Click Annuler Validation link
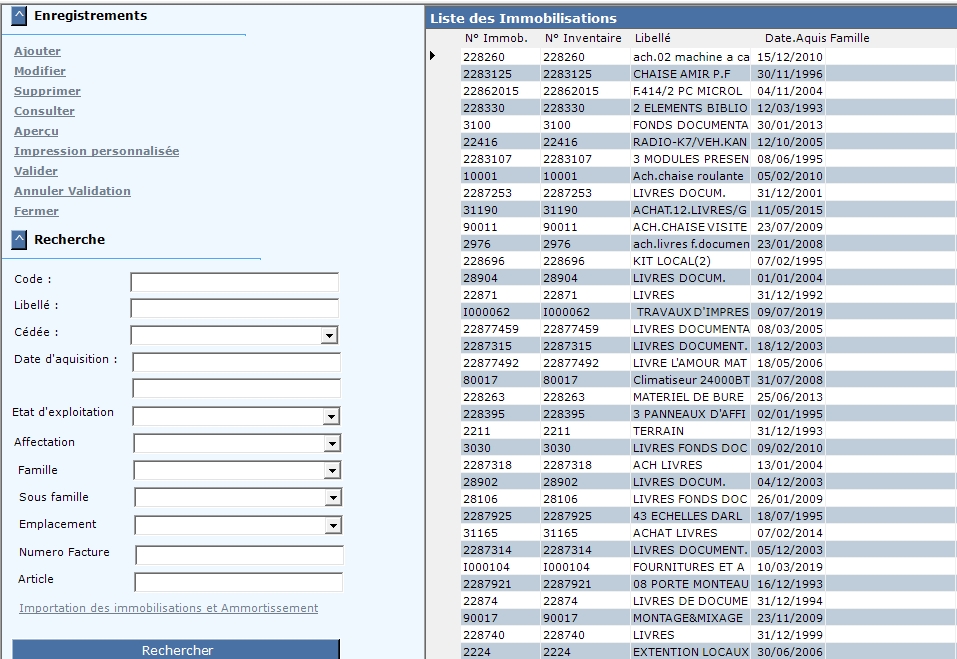 click(x=72, y=191)
